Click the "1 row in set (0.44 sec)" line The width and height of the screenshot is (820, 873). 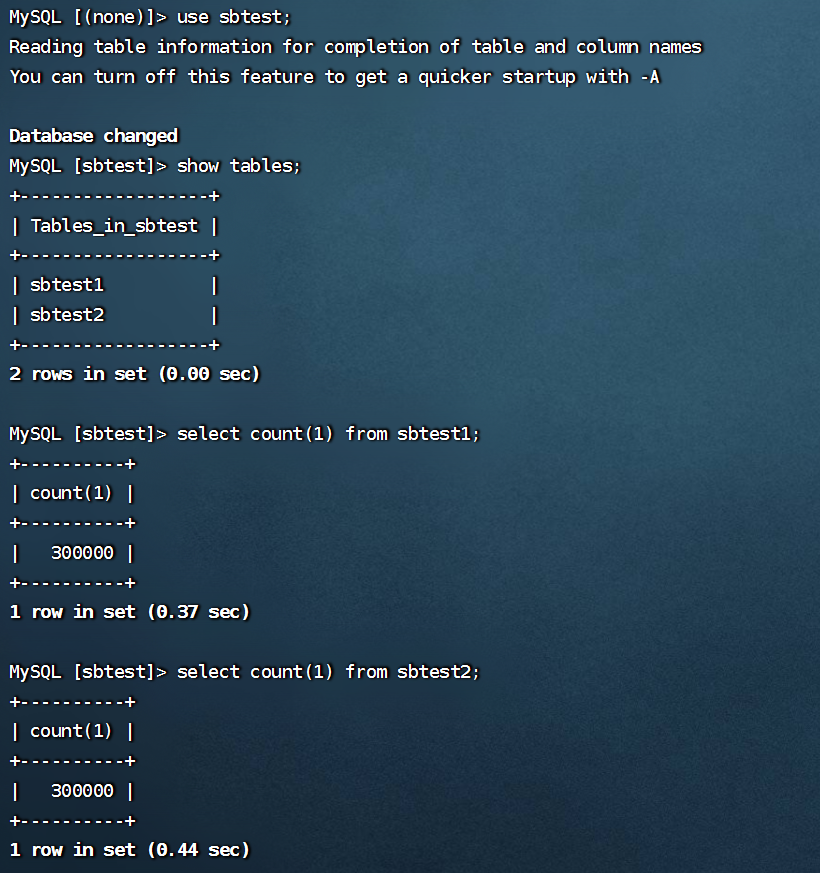tap(129, 850)
